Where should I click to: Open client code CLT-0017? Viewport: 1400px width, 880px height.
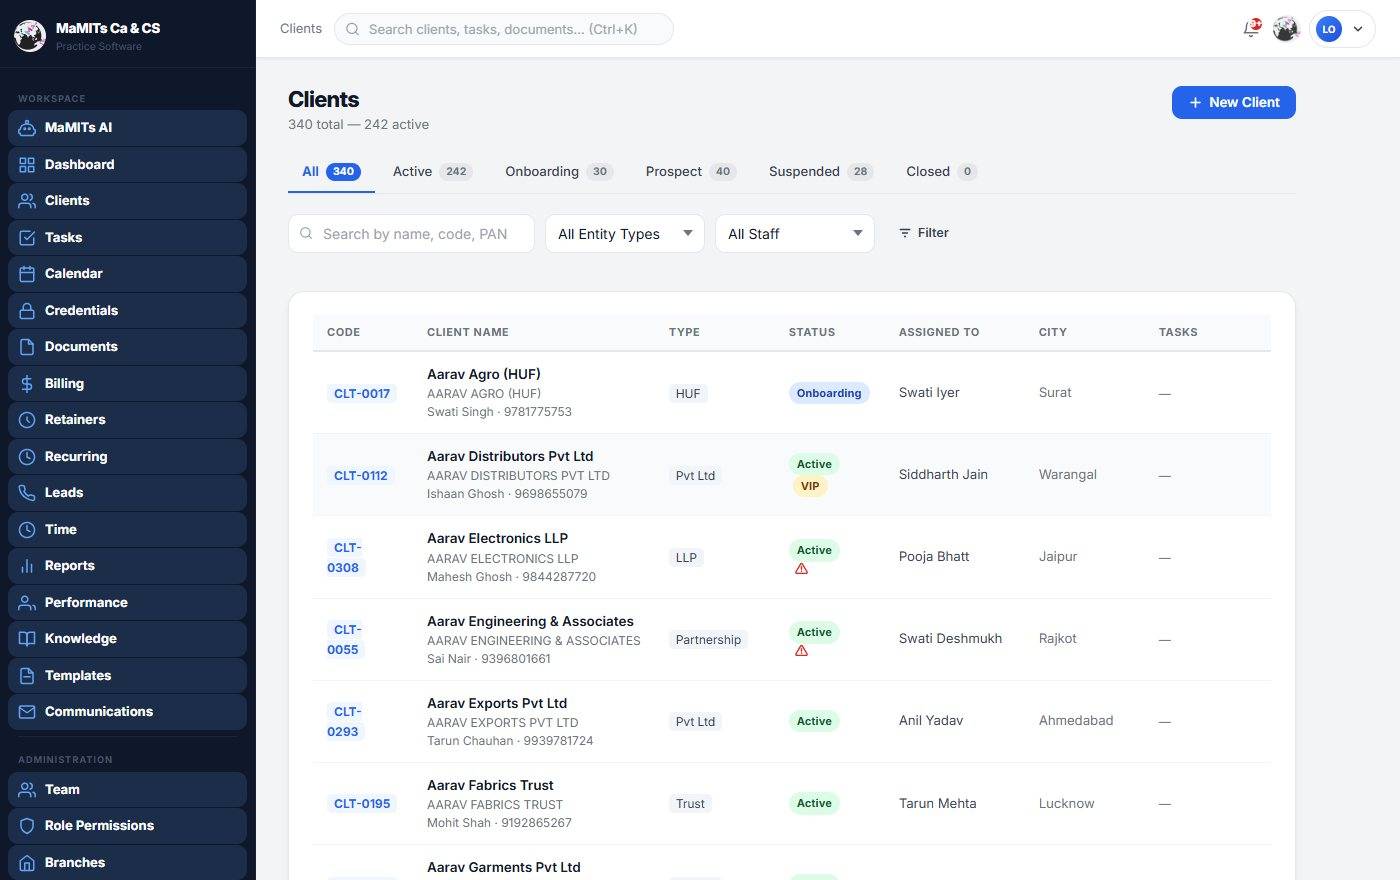click(x=362, y=394)
